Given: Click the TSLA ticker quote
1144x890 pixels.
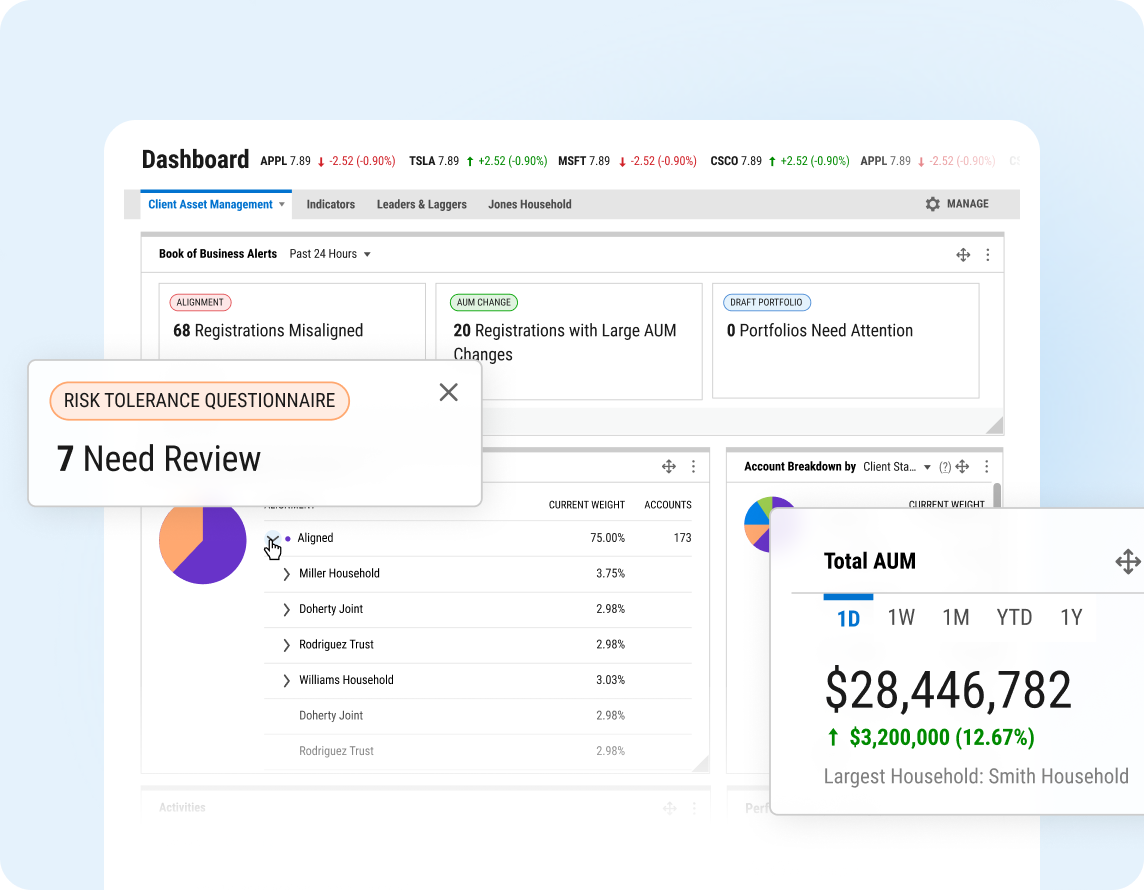Looking at the screenshot, I should pos(478,161).
